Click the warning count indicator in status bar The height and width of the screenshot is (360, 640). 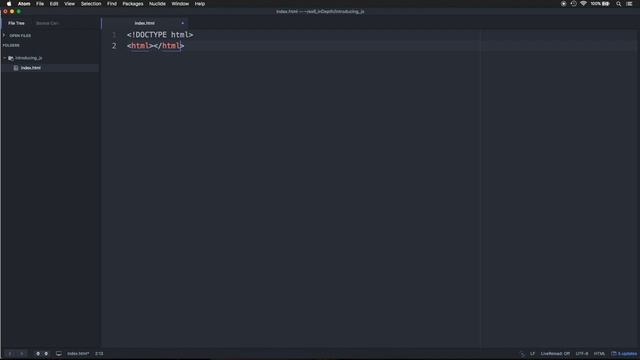tap(46, 353)
